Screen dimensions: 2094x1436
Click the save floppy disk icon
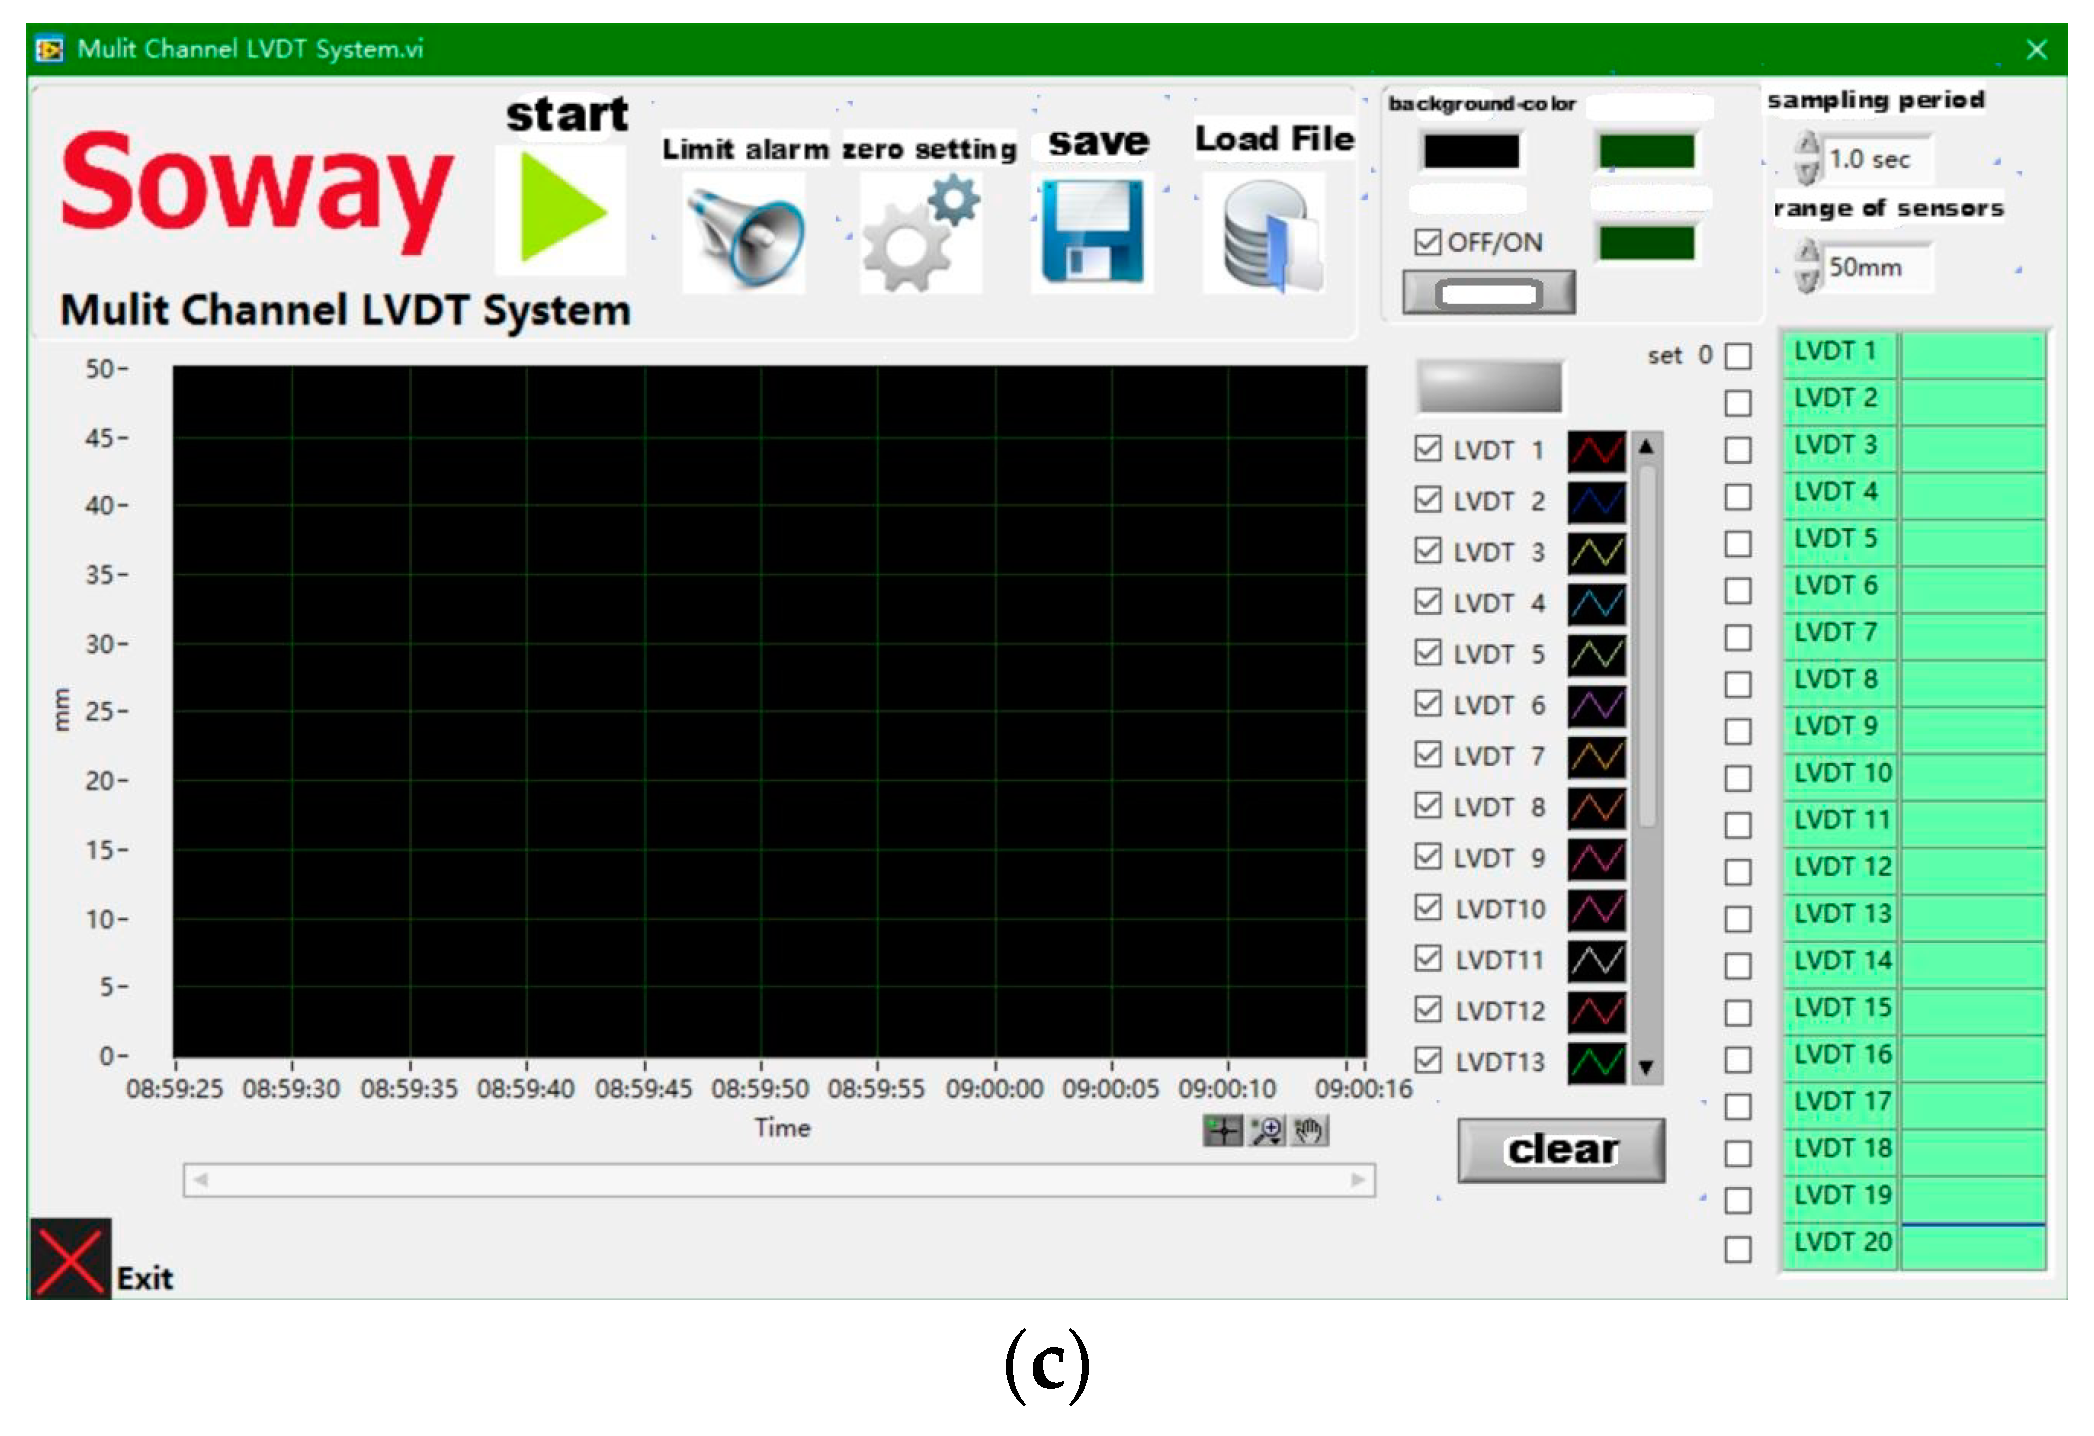[x=1092, y=232]
